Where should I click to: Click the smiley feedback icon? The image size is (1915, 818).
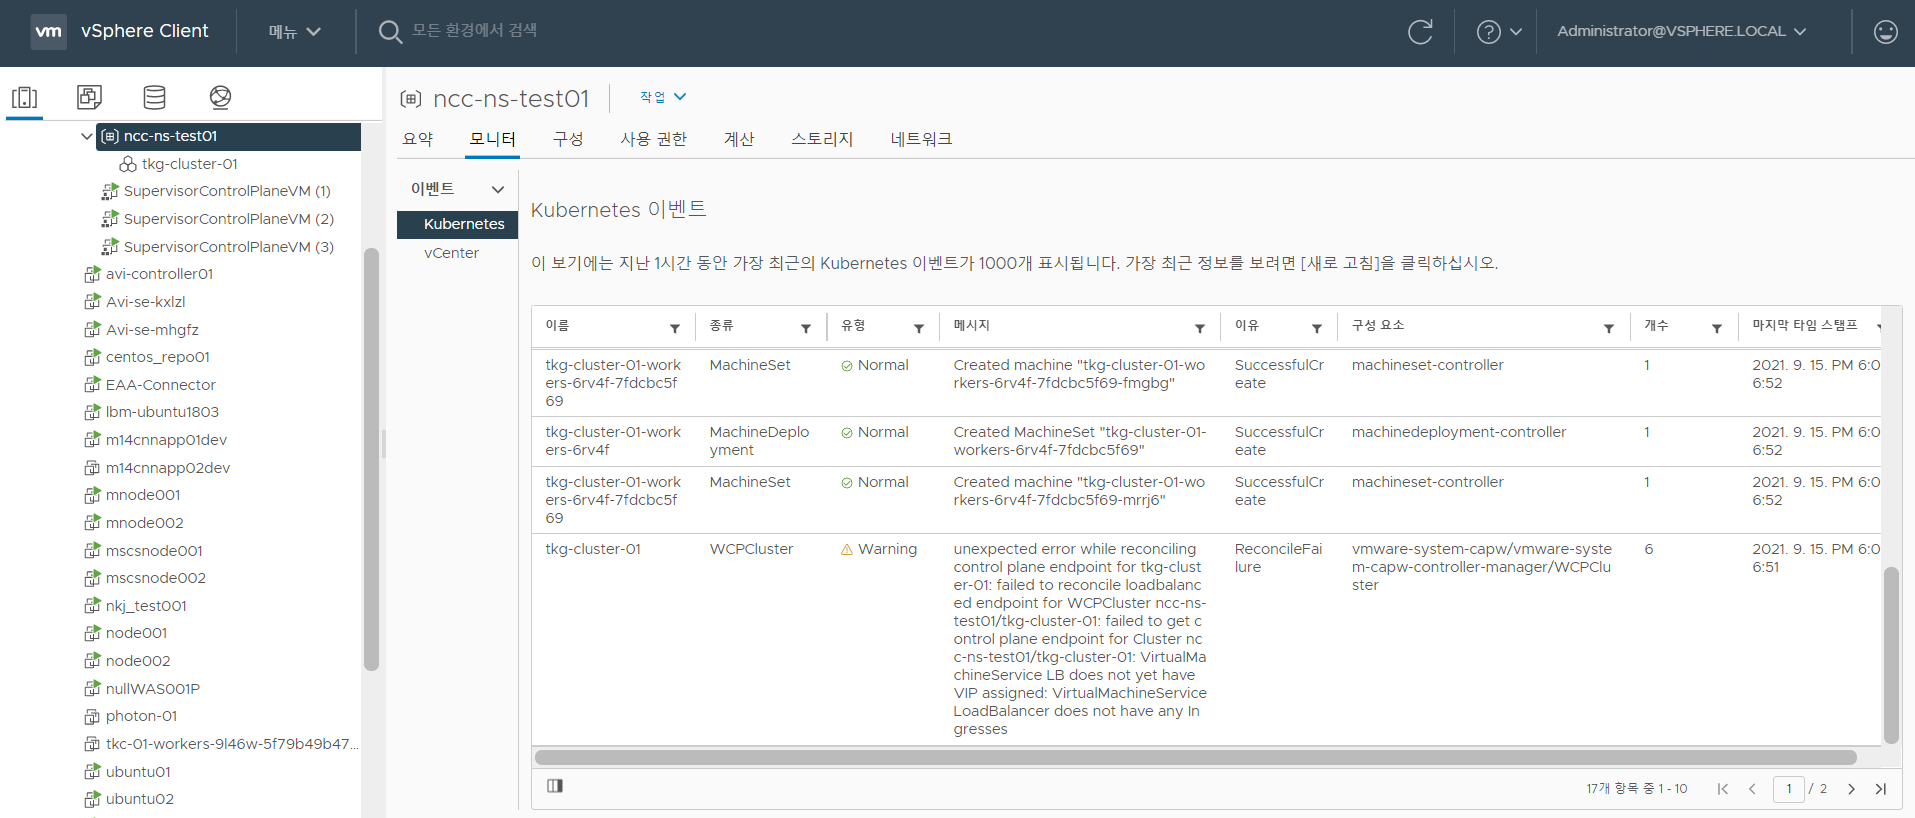pos(1885,32)
